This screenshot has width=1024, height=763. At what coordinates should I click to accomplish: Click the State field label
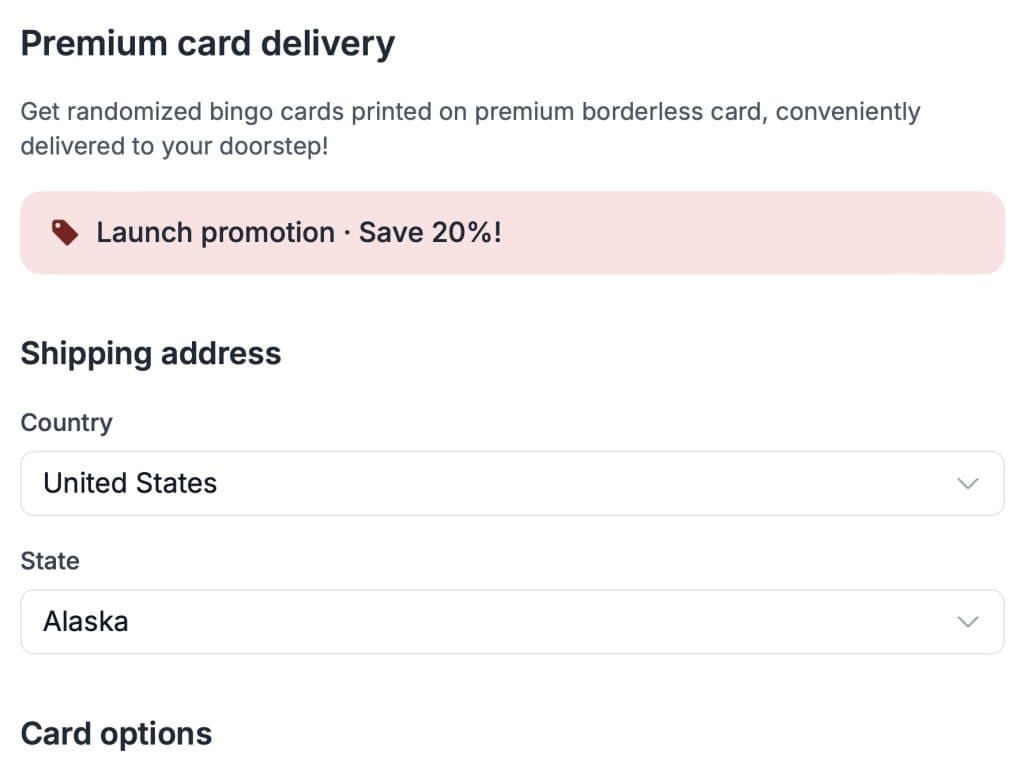(x=50, y=561)
